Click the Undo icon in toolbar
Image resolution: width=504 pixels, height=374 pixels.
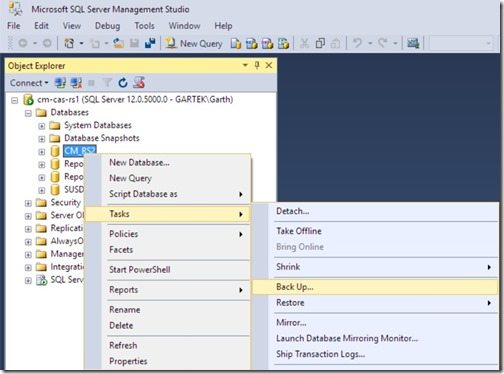click(x=357, y=43)
